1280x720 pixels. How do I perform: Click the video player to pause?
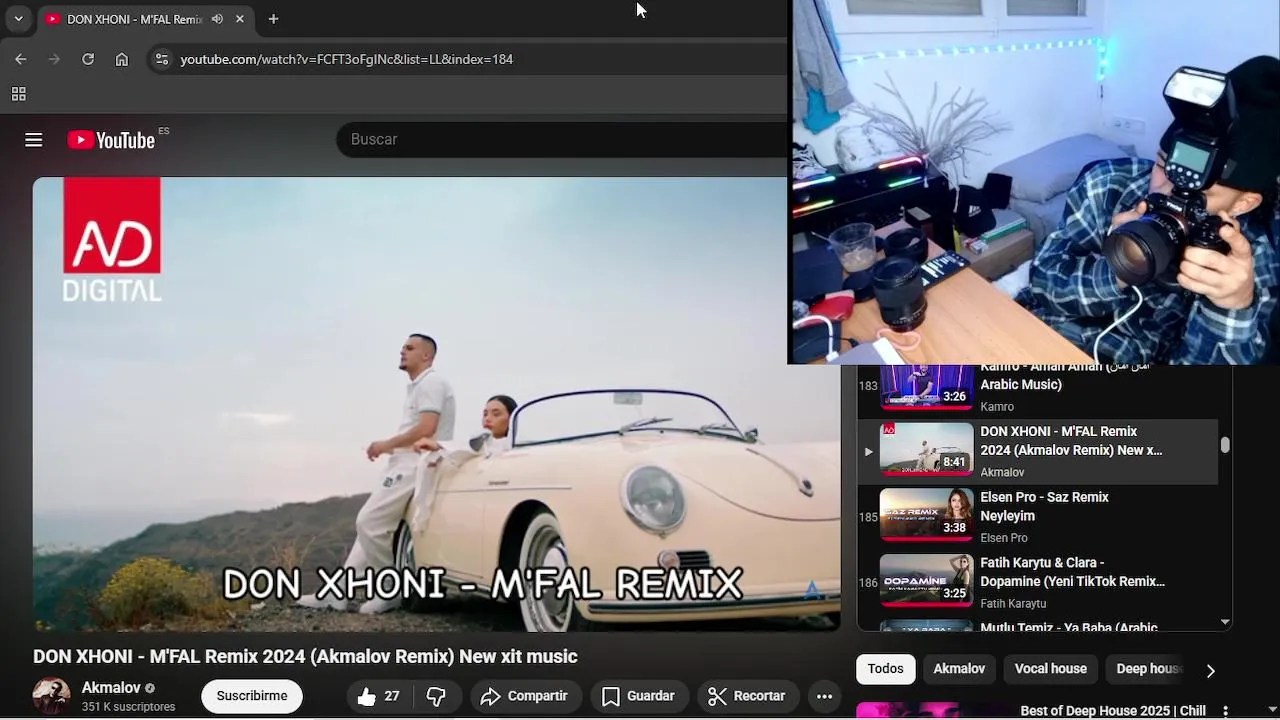436,404
